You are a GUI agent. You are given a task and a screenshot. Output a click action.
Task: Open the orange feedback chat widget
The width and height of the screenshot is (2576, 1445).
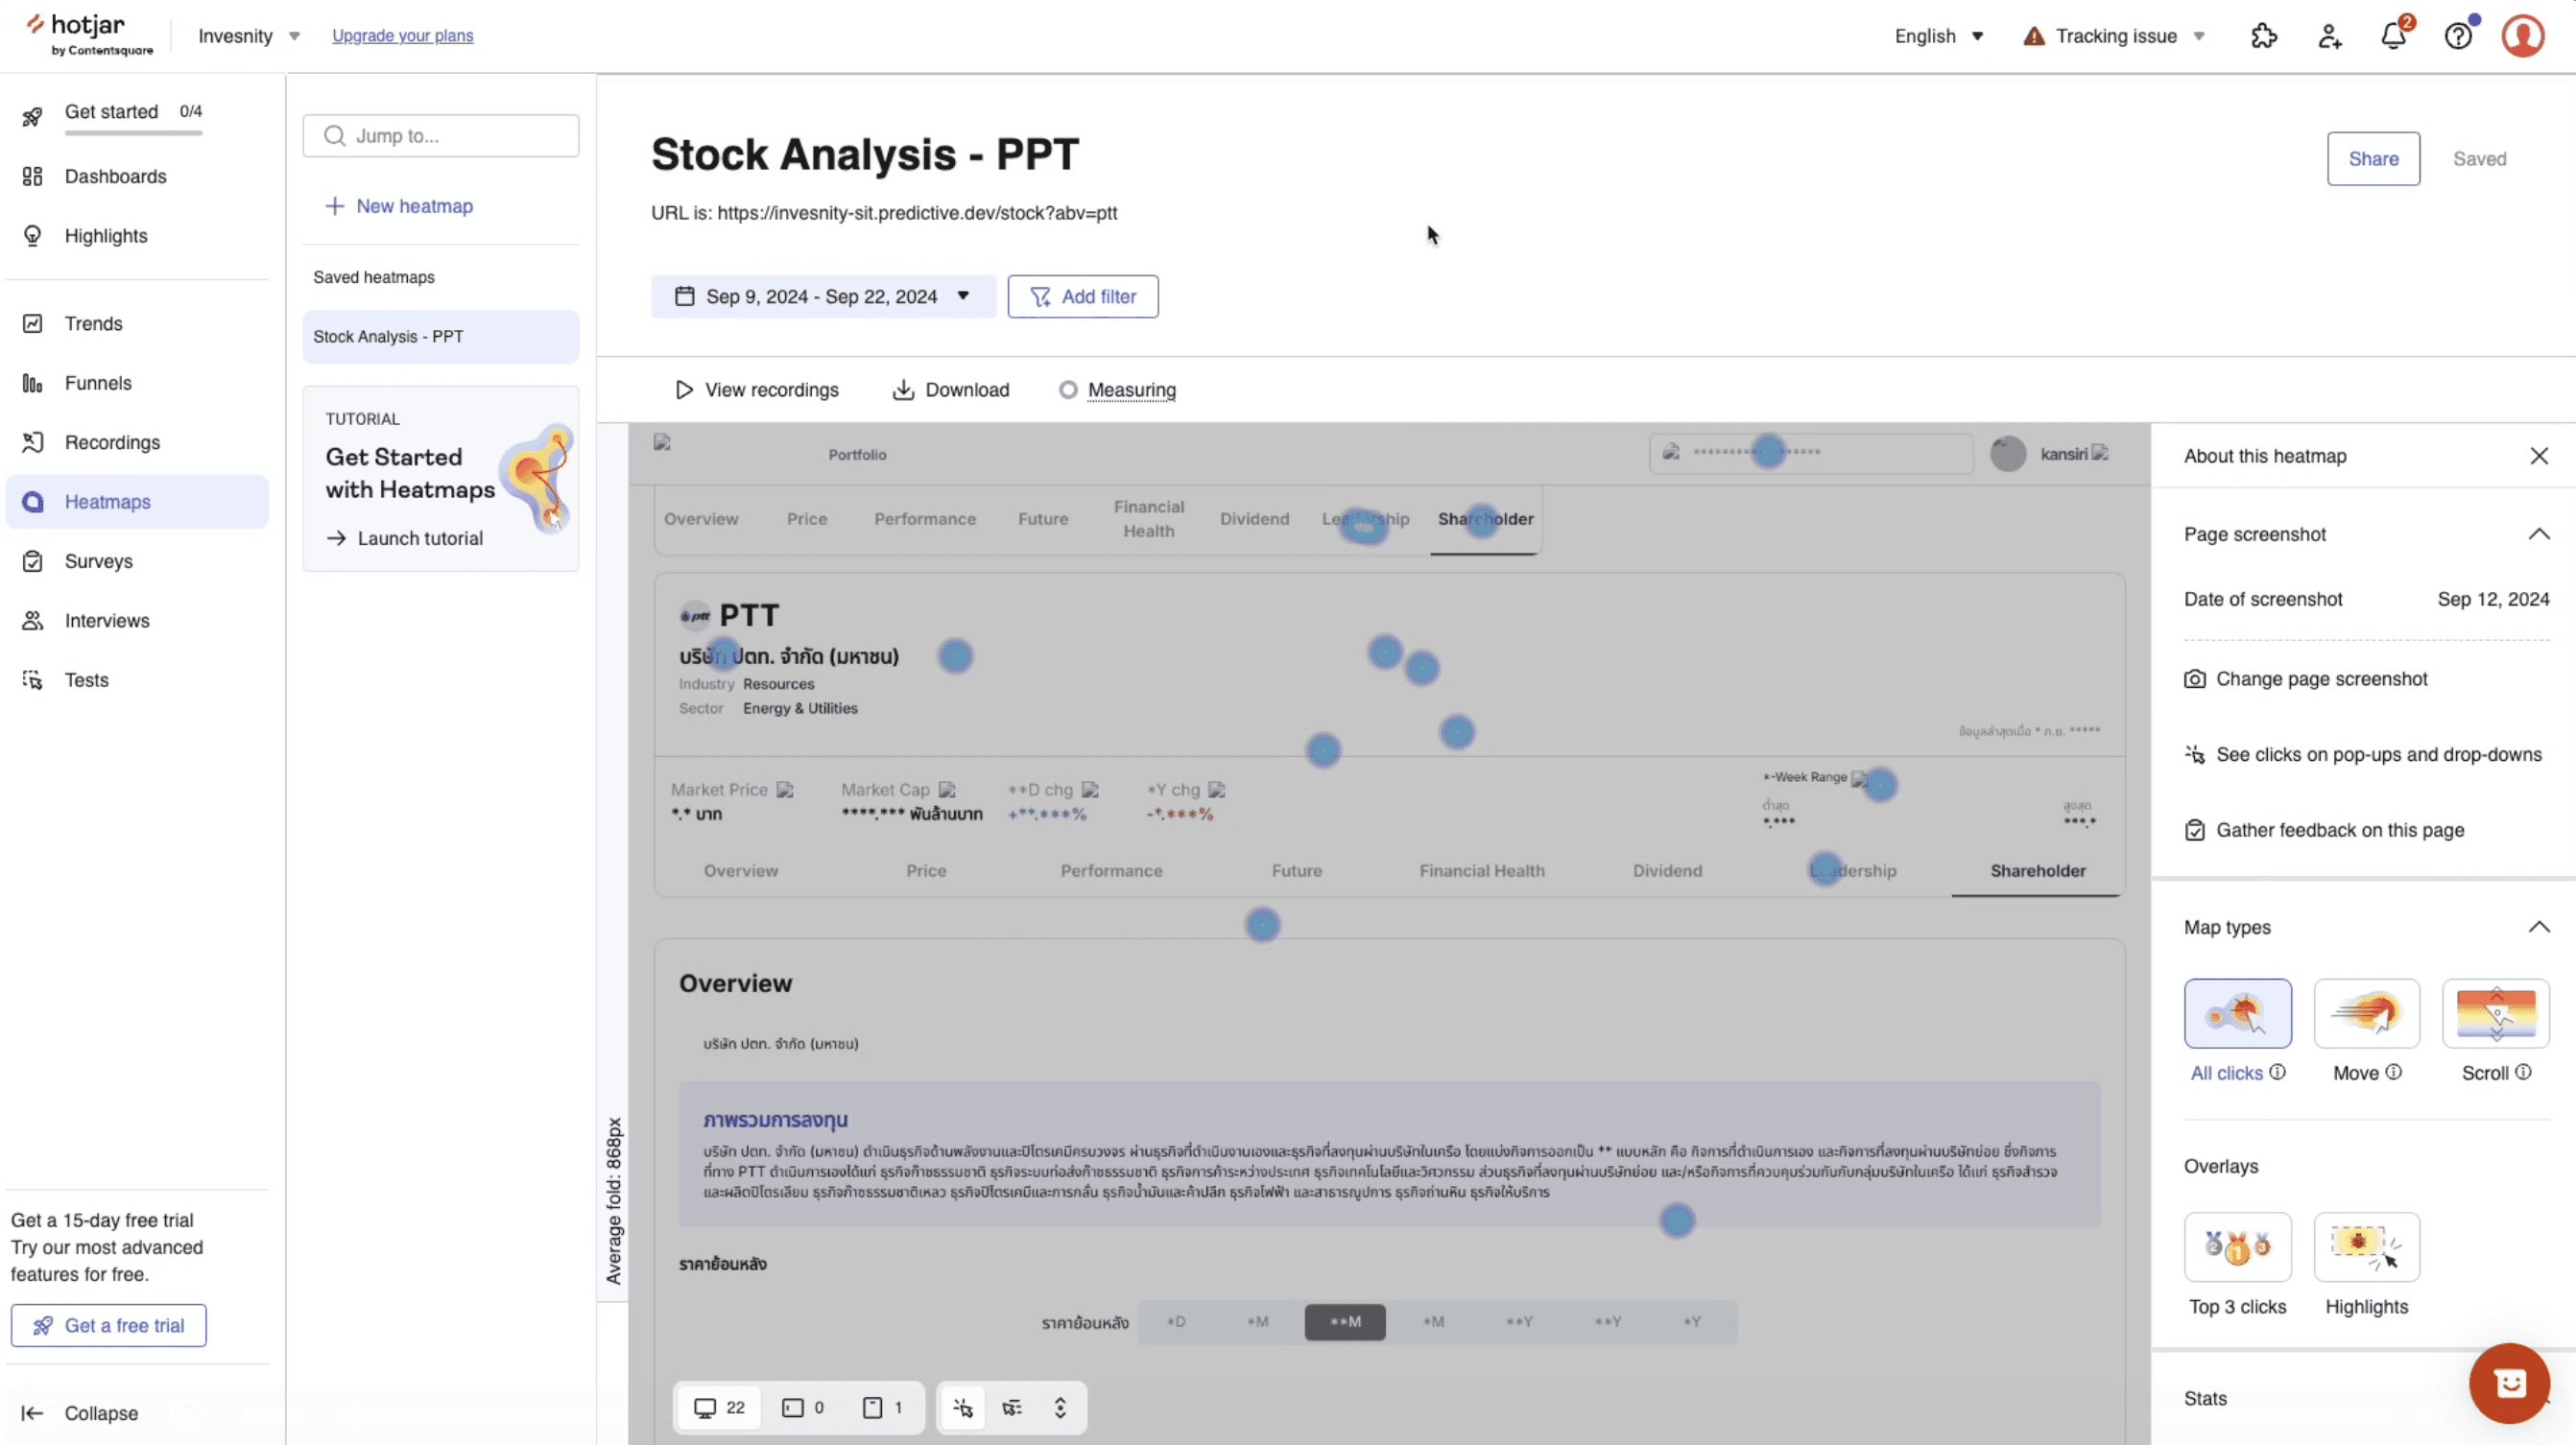point(2509,1383)
